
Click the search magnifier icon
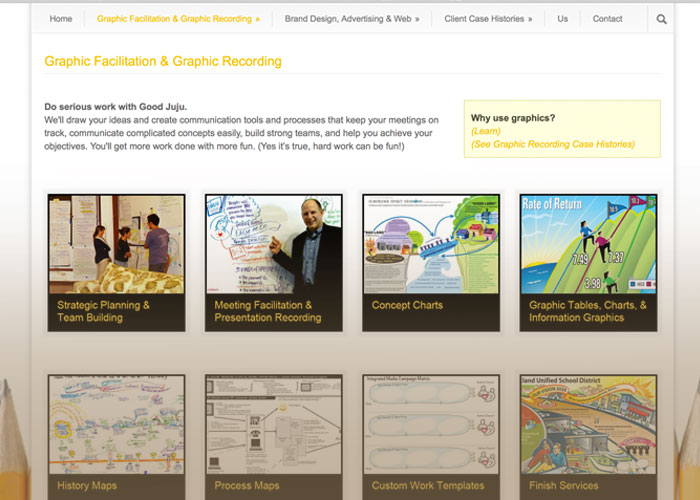pyautogui.click(x=662, y=19)
